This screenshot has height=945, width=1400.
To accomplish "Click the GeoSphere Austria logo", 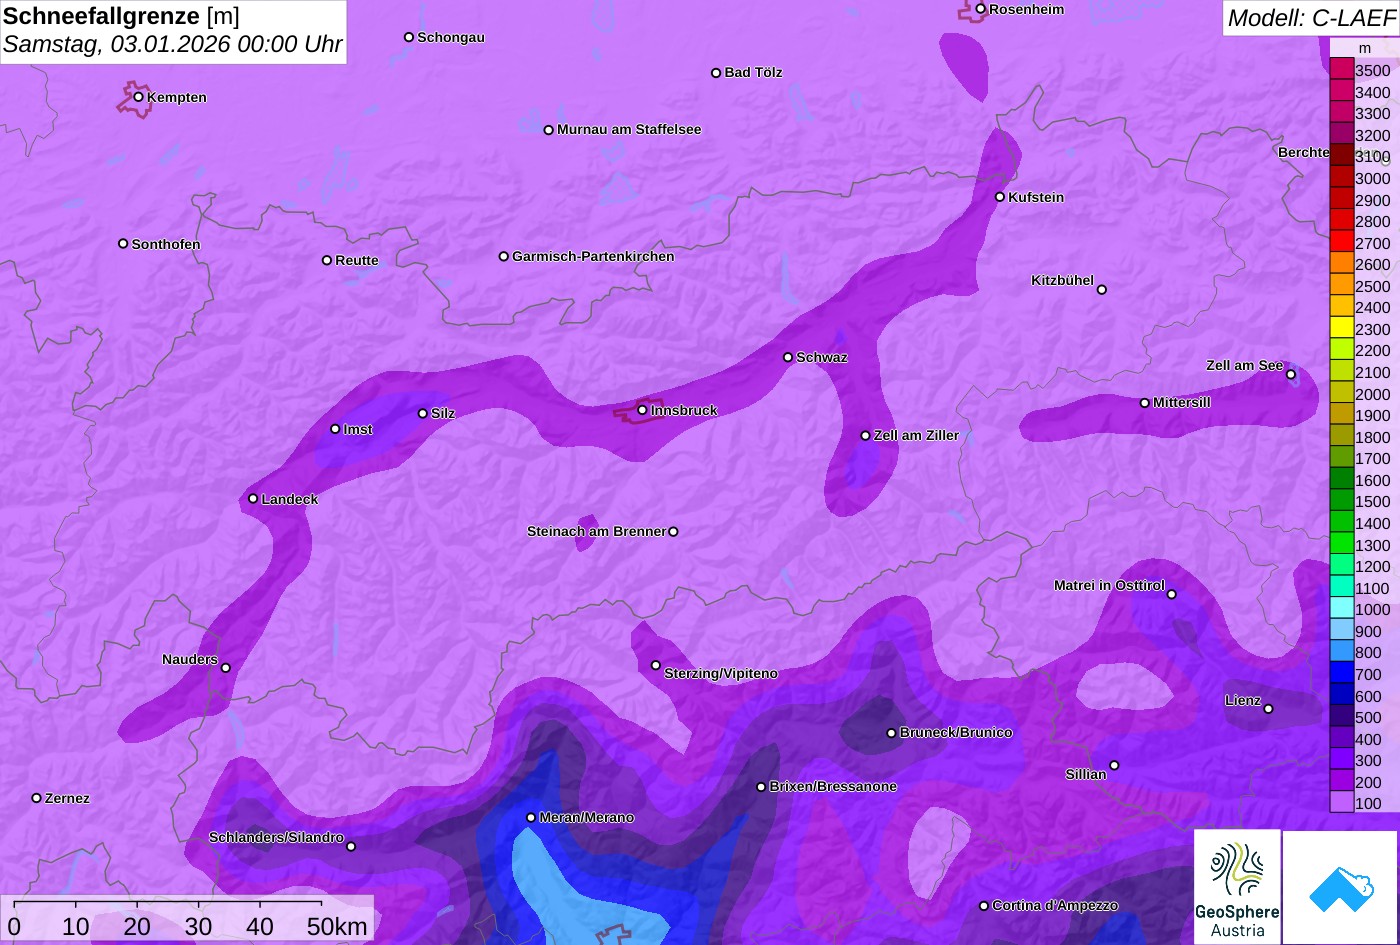I will (1237, 887).
